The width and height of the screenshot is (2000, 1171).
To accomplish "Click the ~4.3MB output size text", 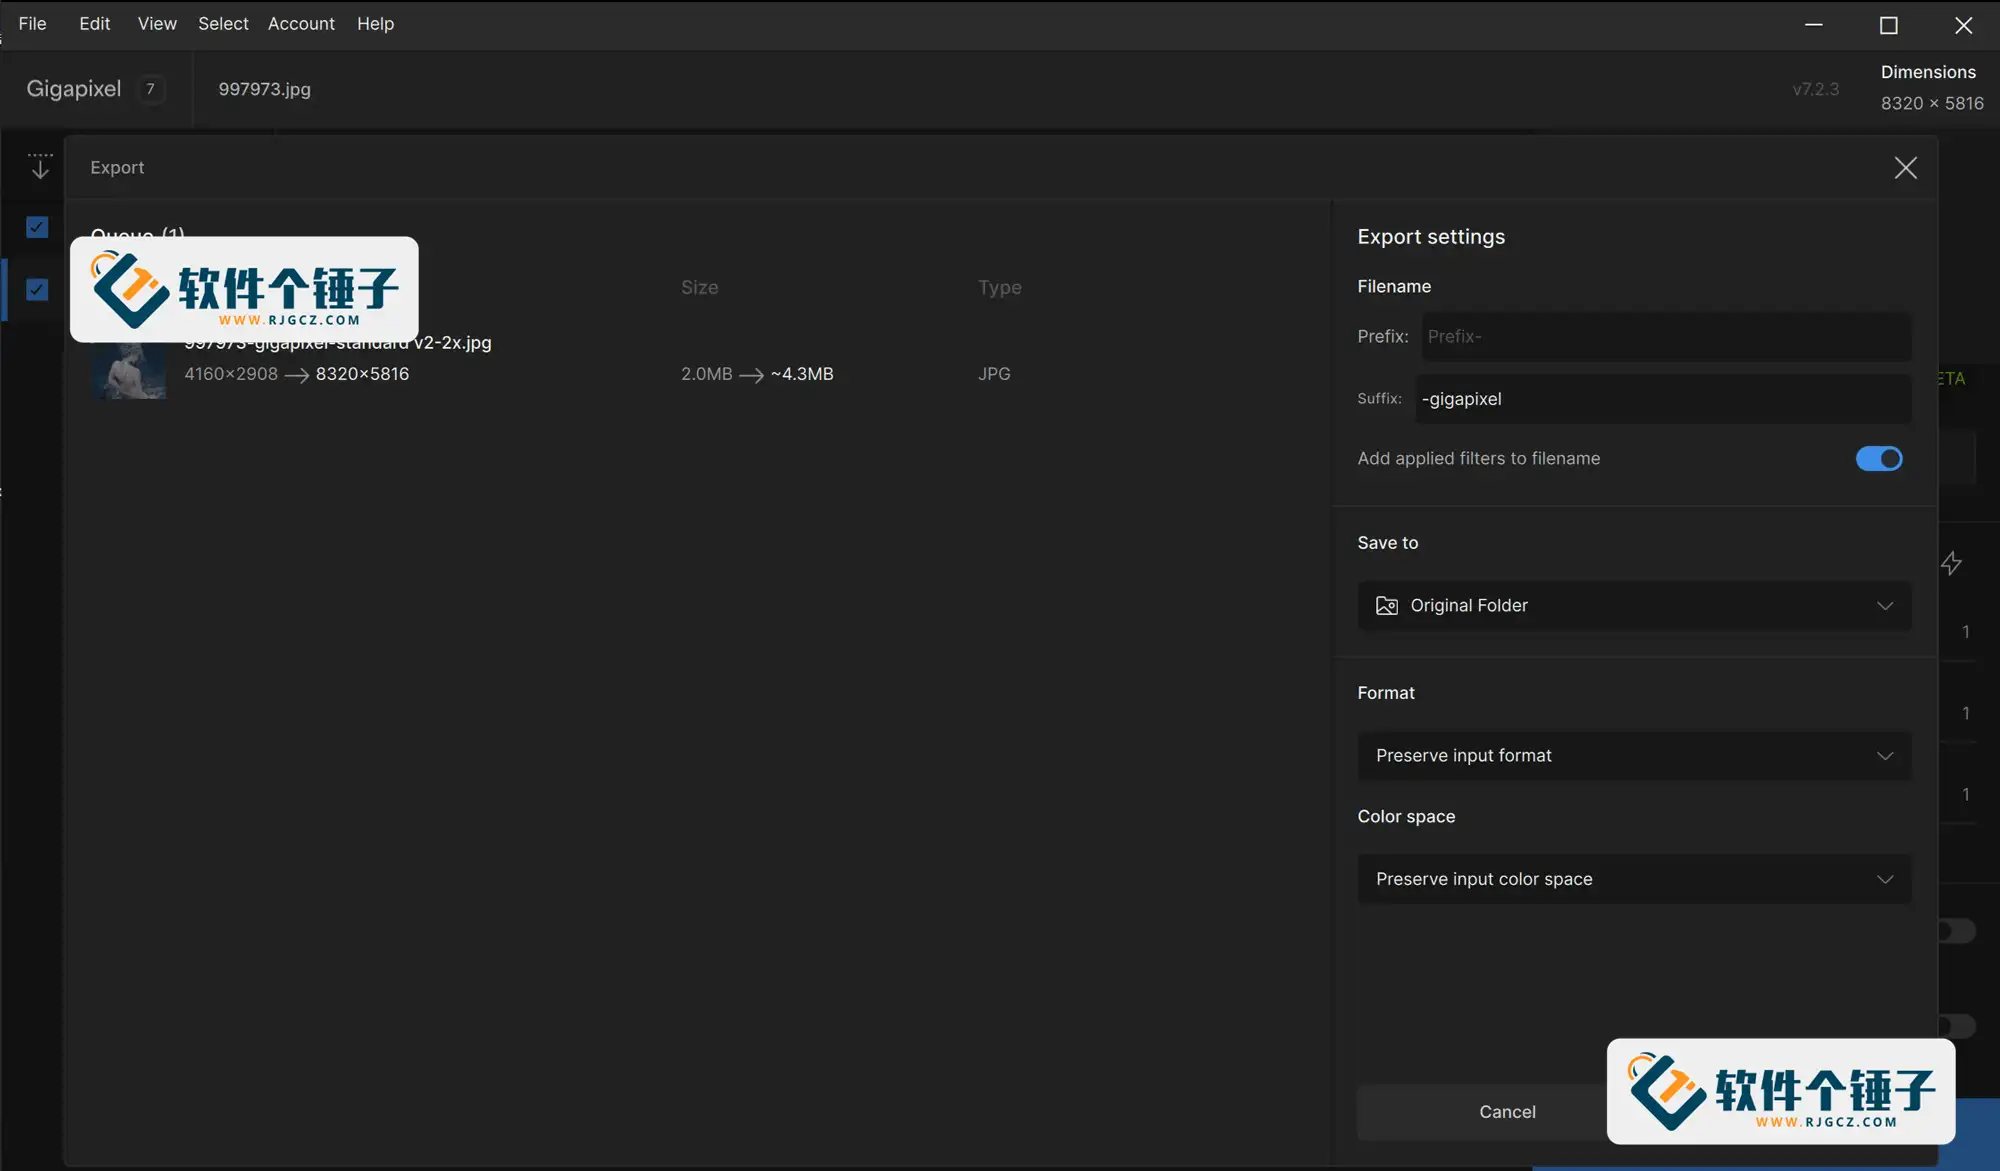I will coord(802,374).
